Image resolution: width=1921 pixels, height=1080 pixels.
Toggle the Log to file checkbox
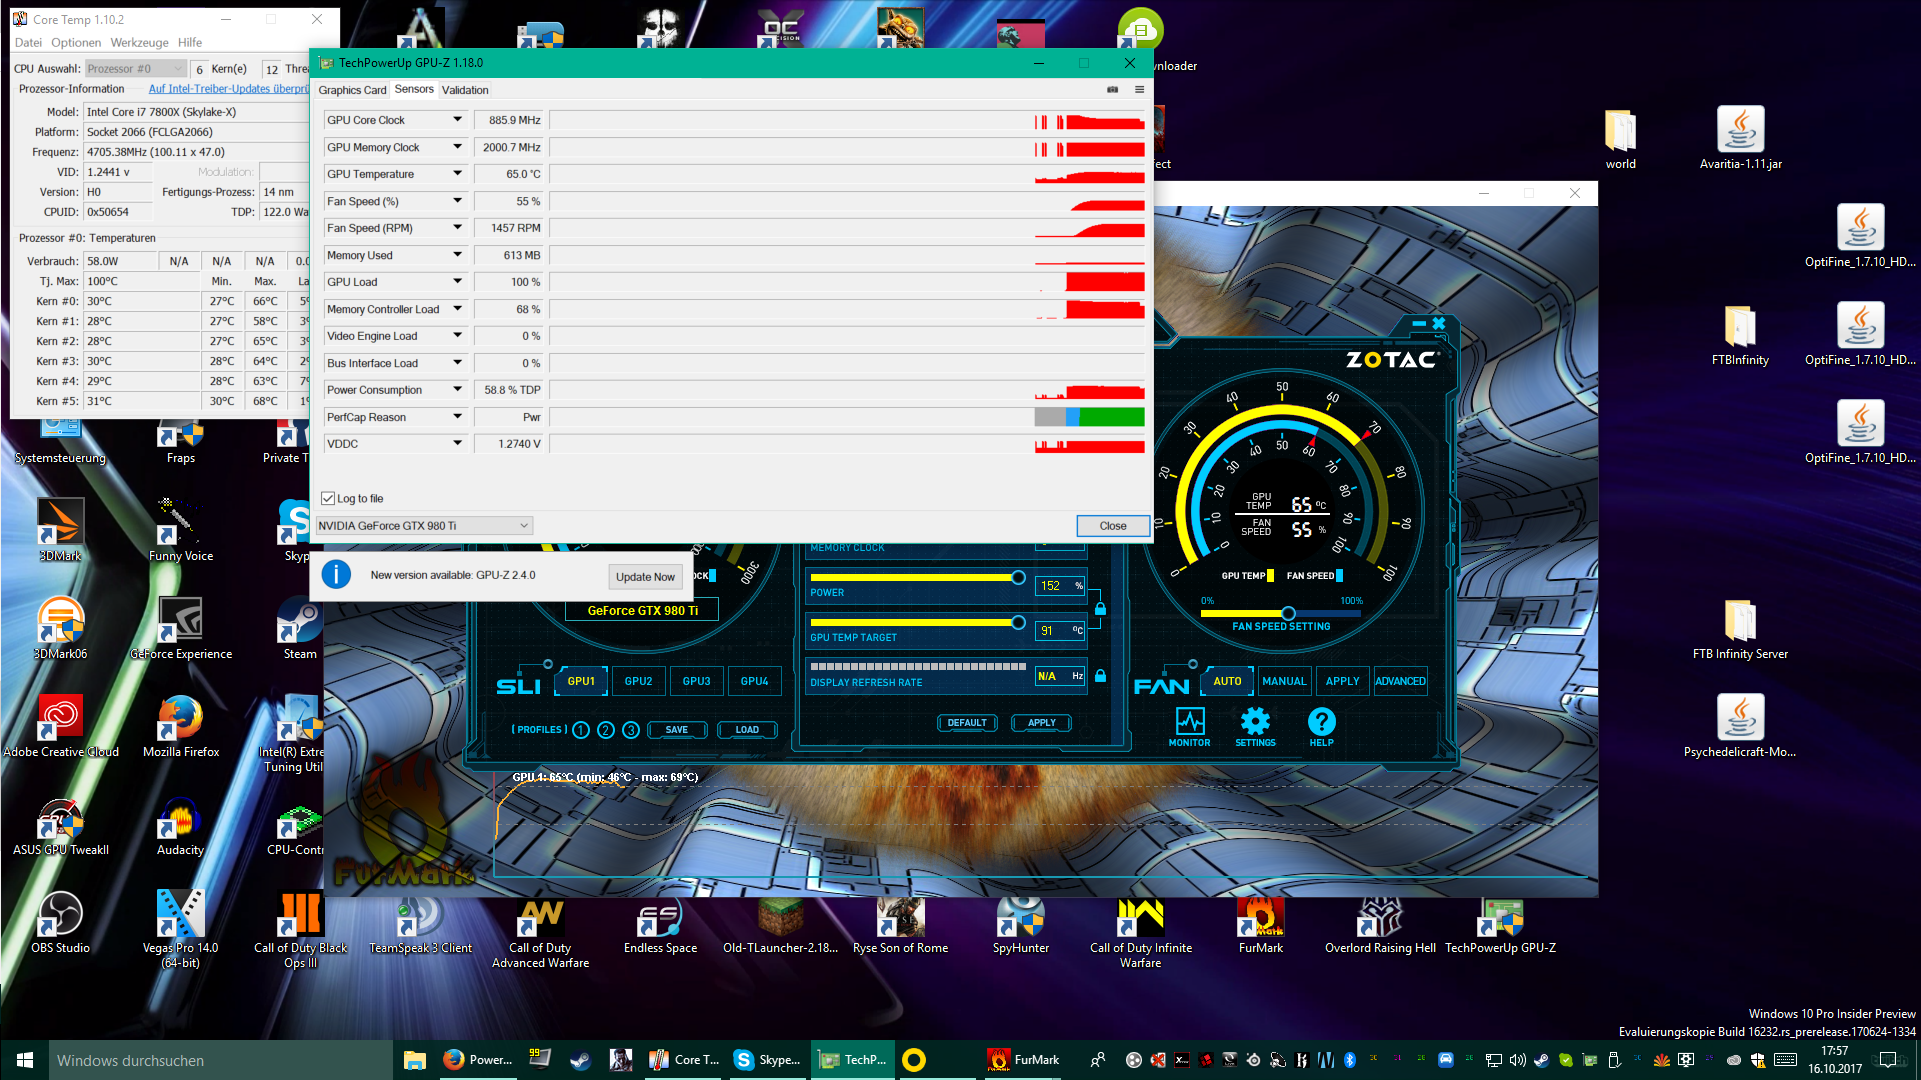pos(328,498)
